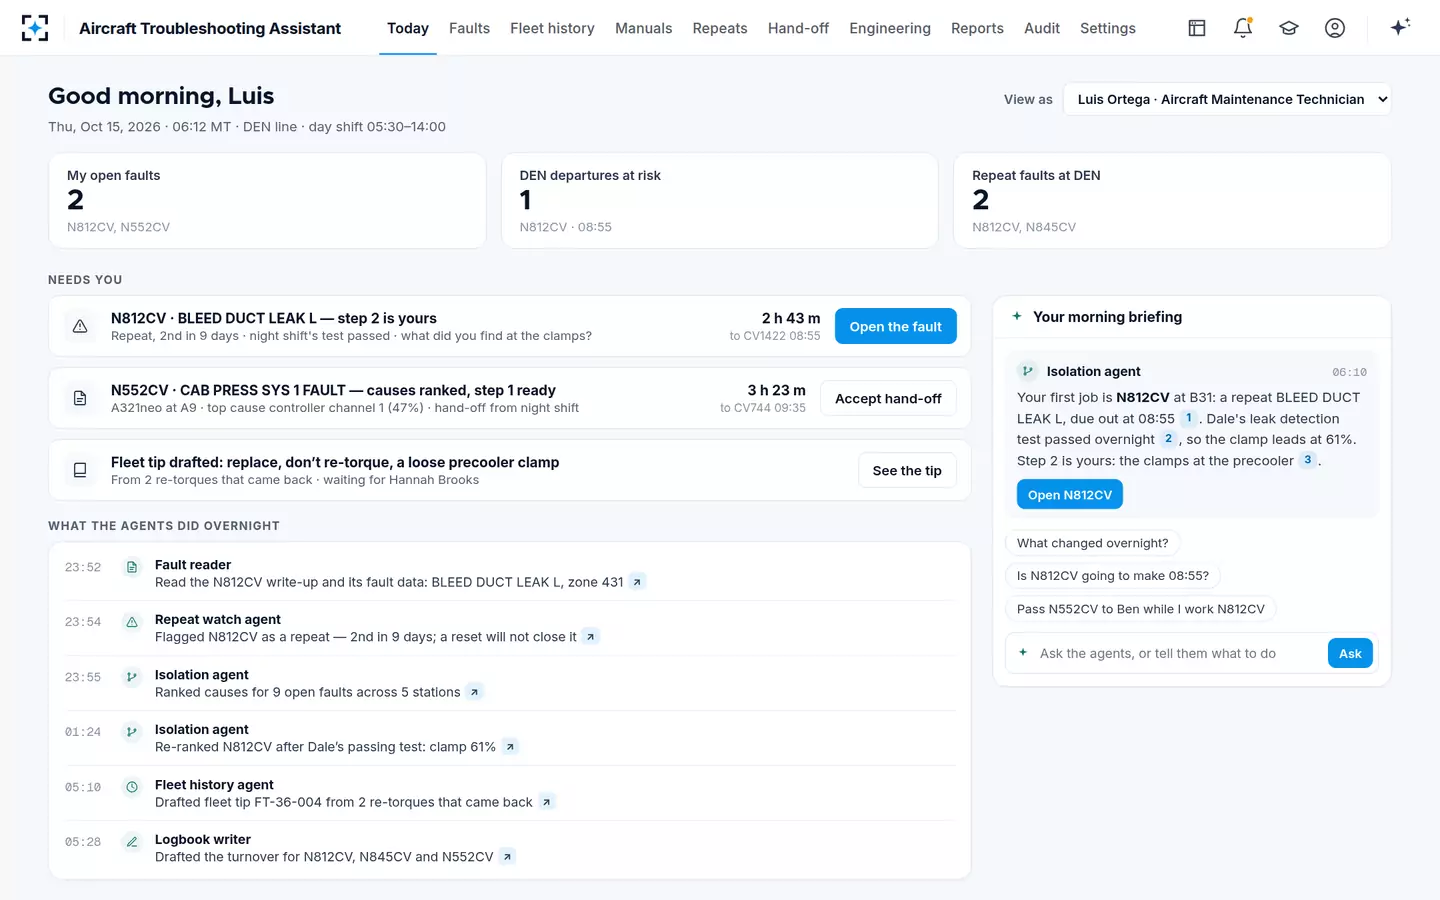Click the Ask button

click(x=1350, y=653)
